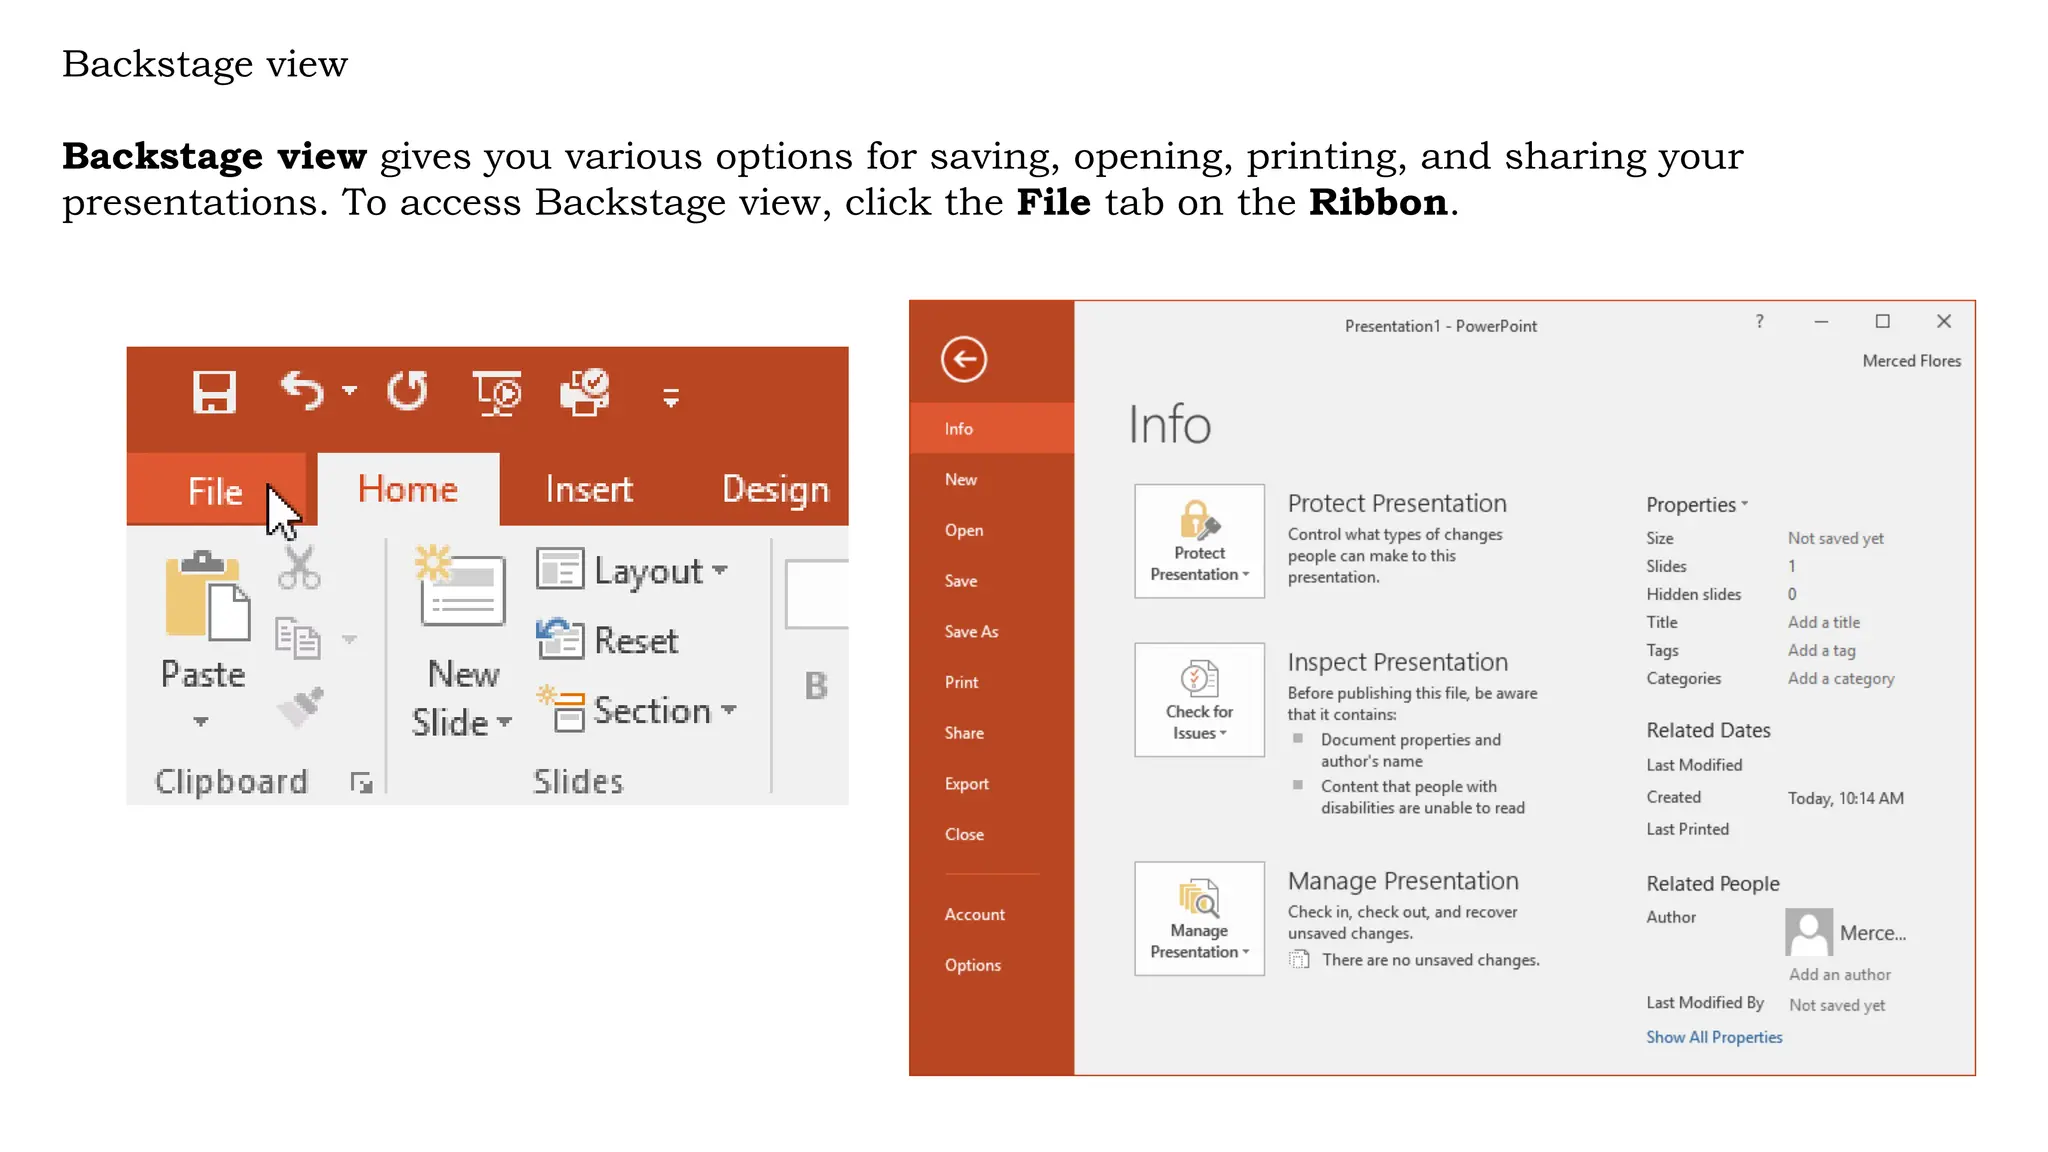
Task: Click Show All Properties link
Action: tap(1714, 1038)
